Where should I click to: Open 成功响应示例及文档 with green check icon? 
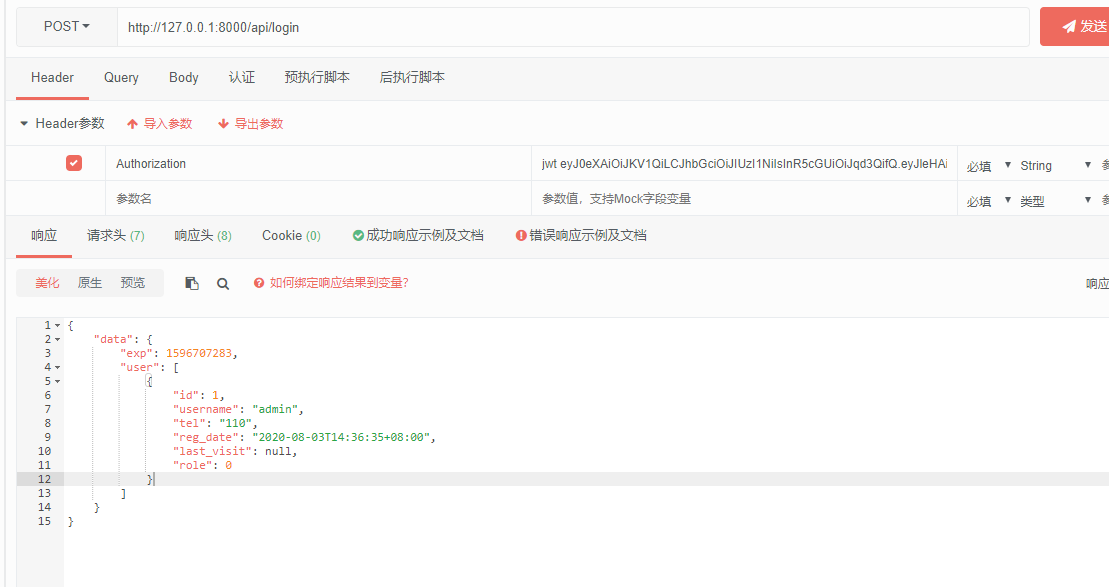pos(418,236)
